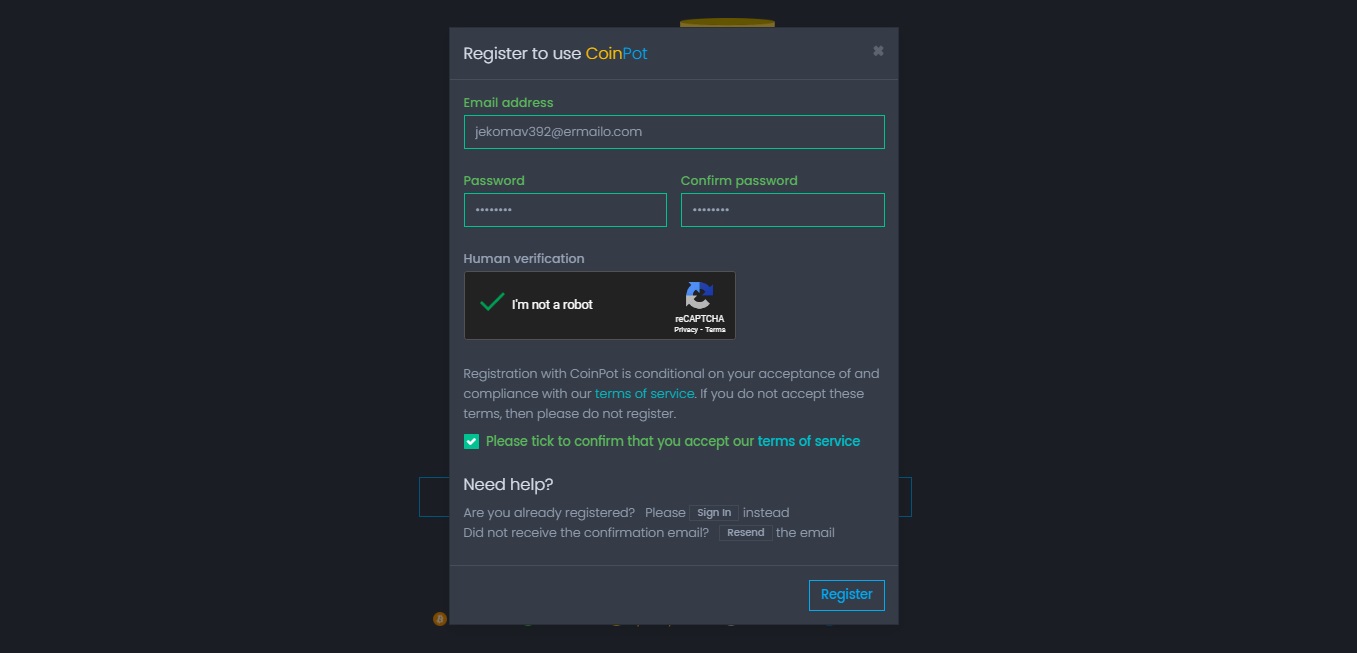Click the Human verification label
Screen dimensions: 1357x653
pyautogui.click(x=524, y=258)
